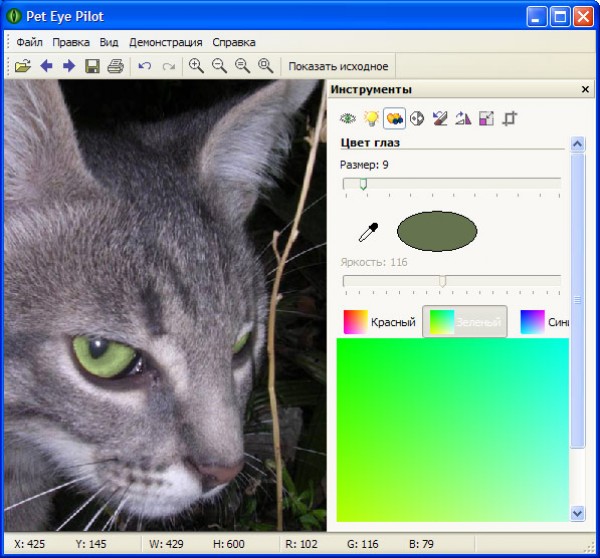Print the photo using the printer icon
Image resolution: width=600 pixels, height=558 pixels.
coord(115,66)
